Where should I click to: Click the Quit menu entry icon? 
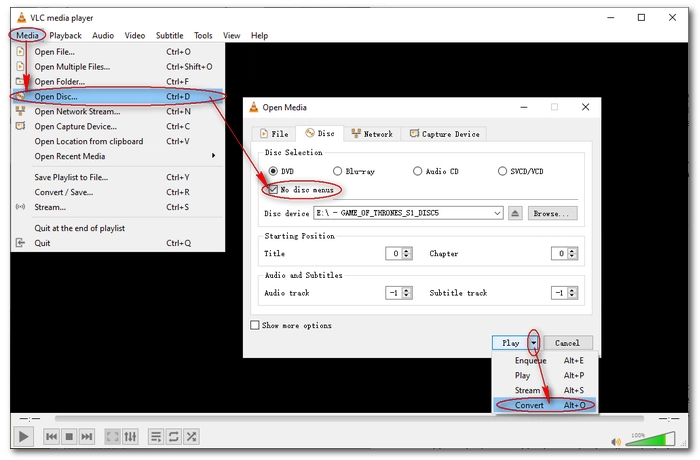[20, 243]
